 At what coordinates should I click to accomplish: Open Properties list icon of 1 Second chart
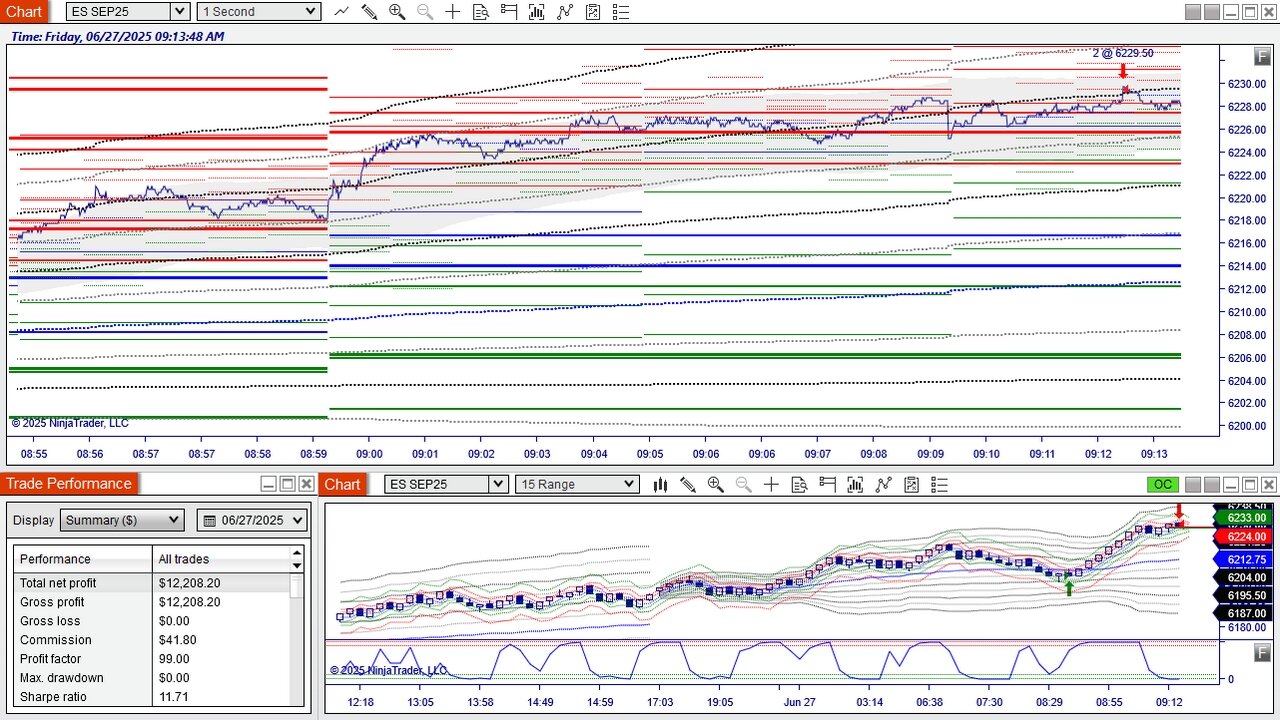621,12
